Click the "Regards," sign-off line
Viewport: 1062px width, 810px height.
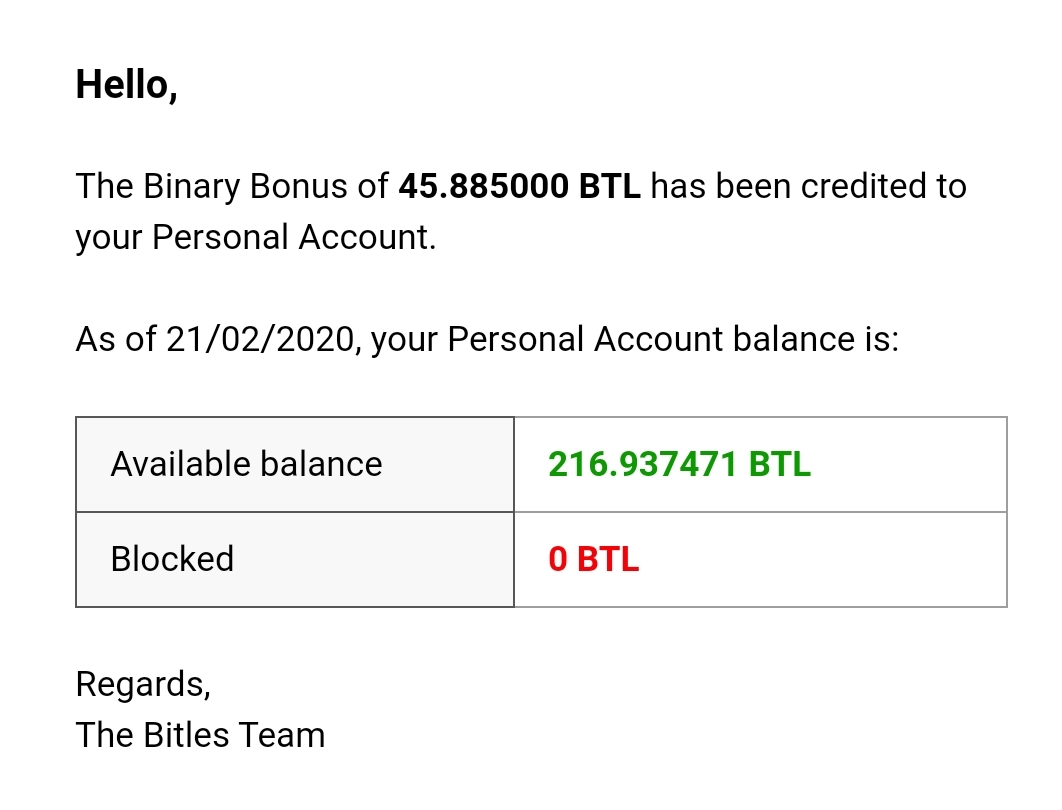[x=143, y=684]
